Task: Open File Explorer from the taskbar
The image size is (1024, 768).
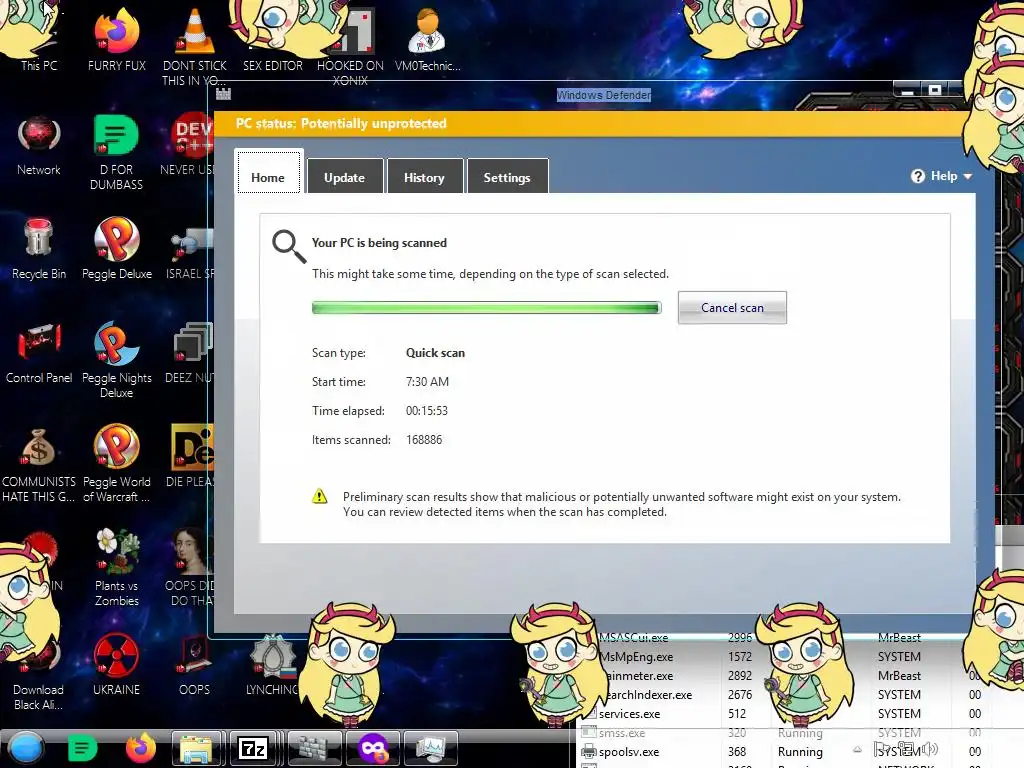Action: (x=197, y=748)
